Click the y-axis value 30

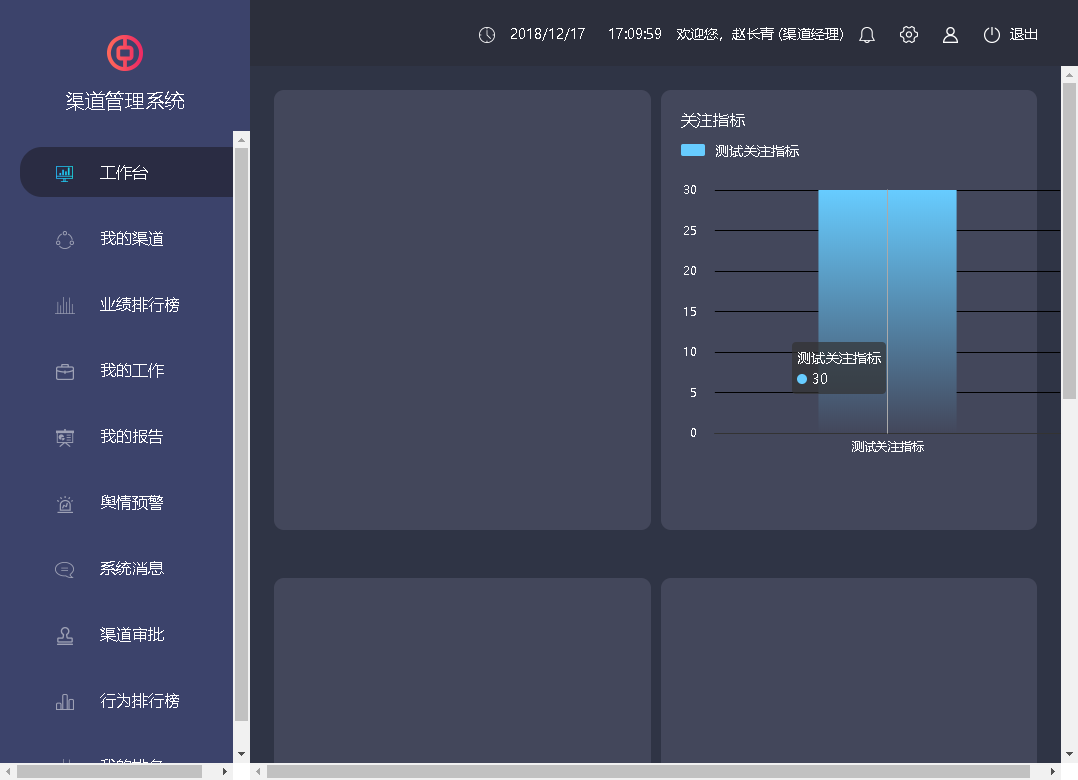point(690,190)
